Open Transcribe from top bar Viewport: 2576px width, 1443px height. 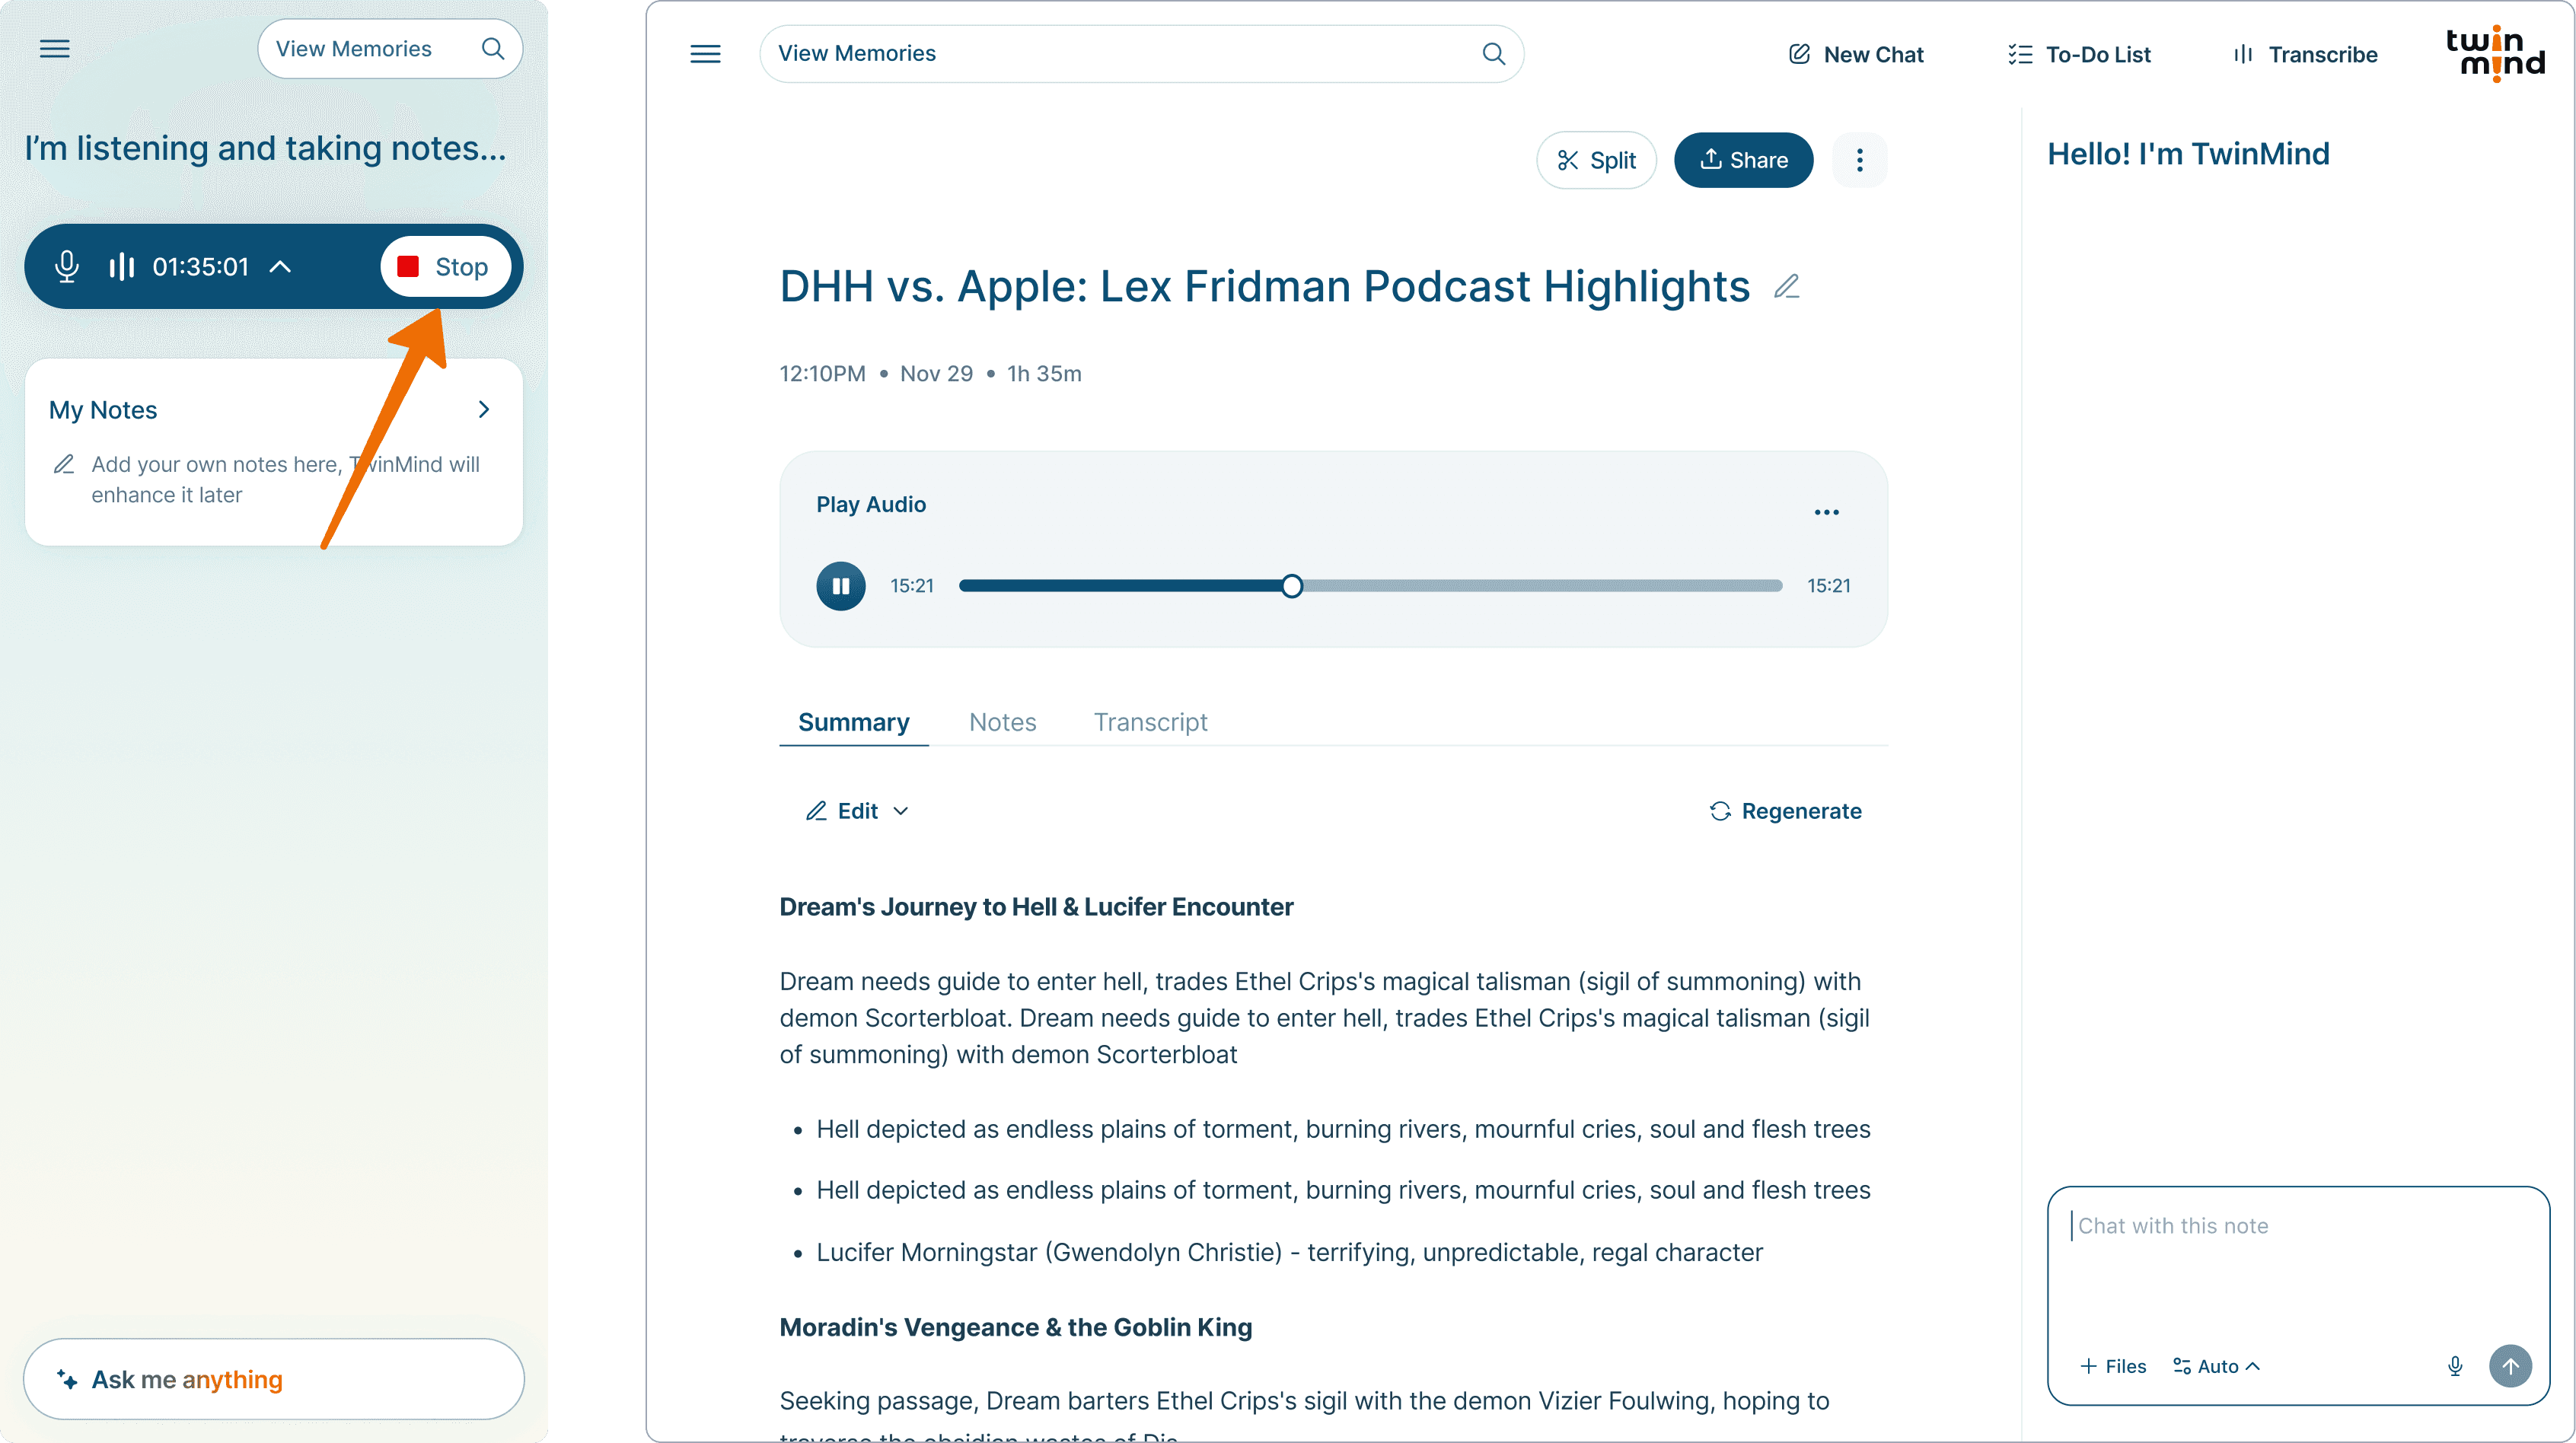[x=2305, y=54]
